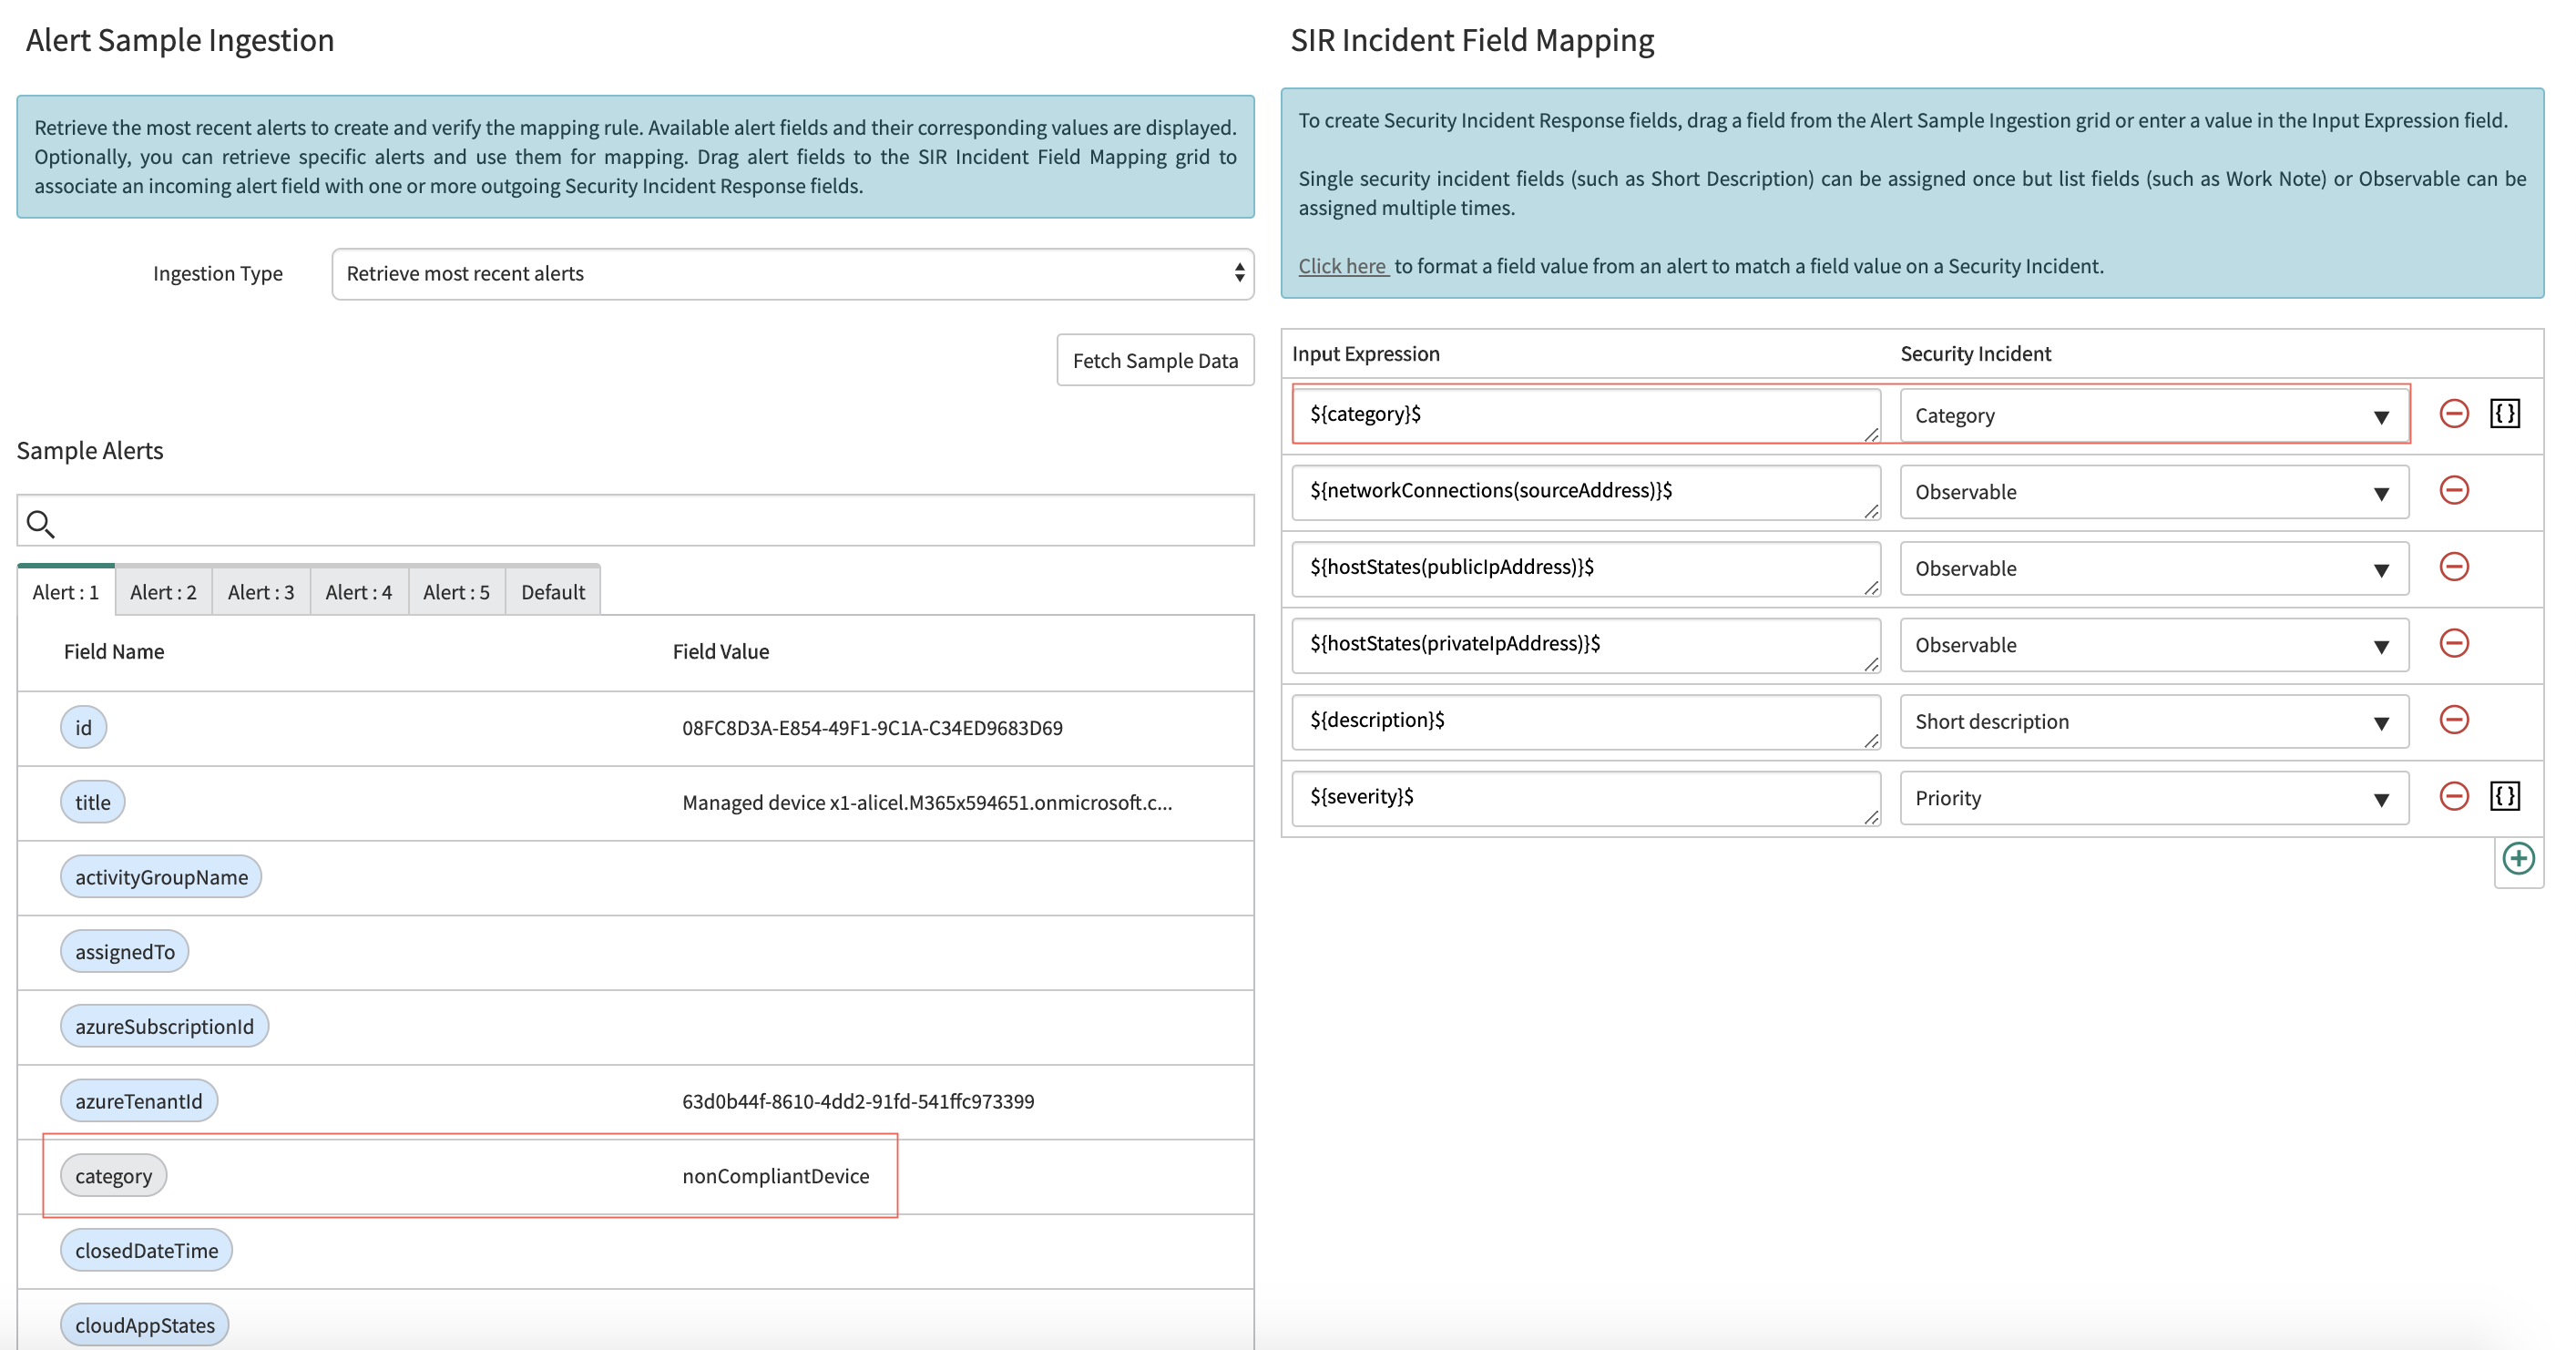Open the script editor for the Priority row
The width and height of the screenshot is (2576, 1350).
coord(2505,796)
